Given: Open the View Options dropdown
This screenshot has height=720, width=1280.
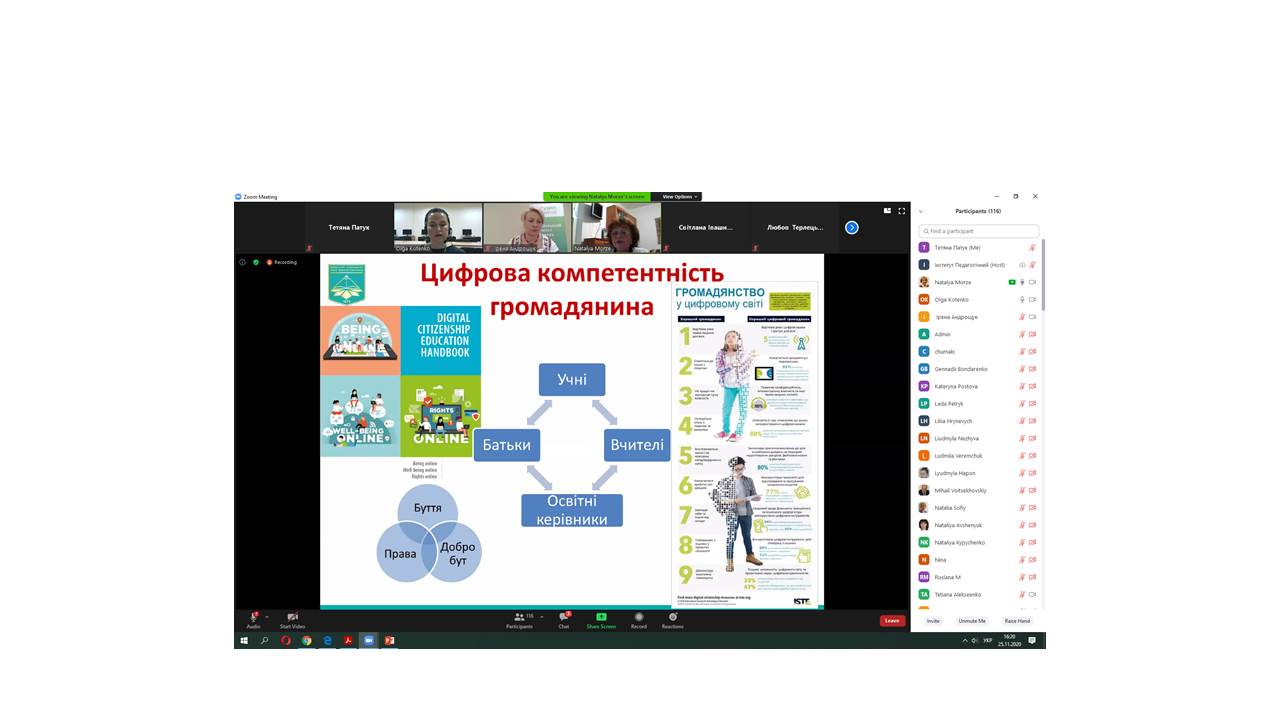Looking at the screenshot, I should click(679, 197).
